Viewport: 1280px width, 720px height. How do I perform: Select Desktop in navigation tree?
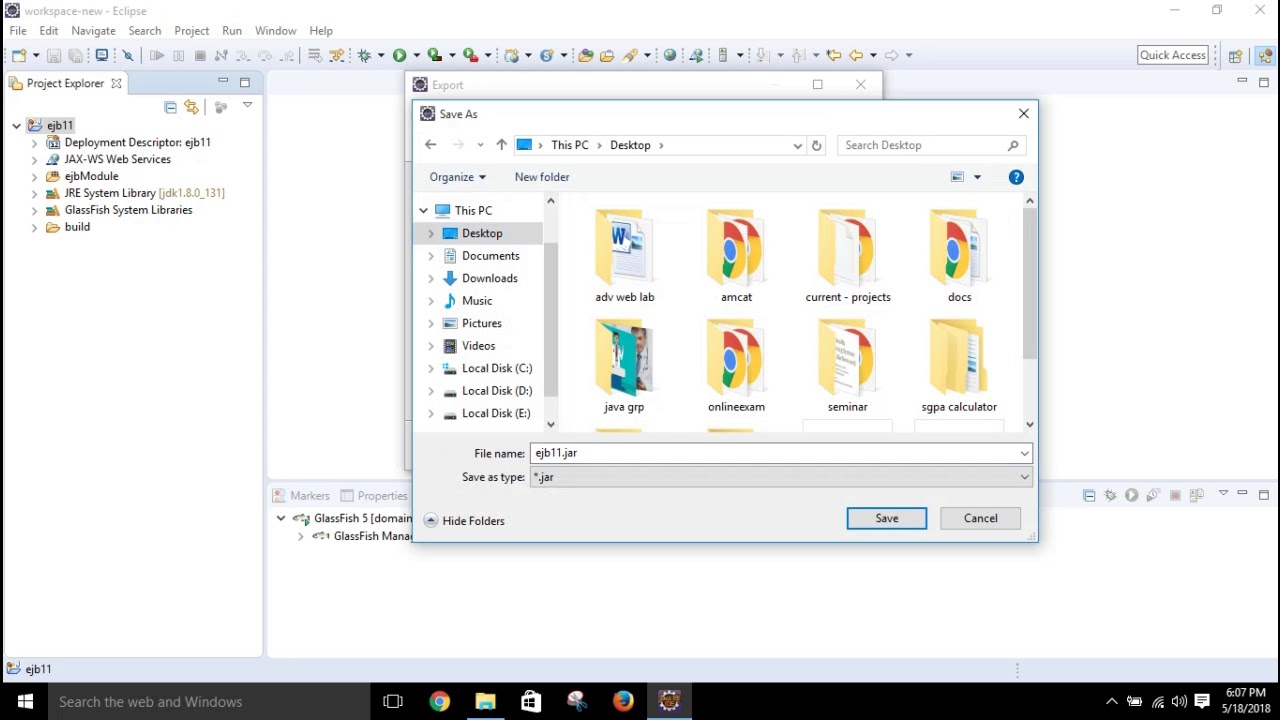482,233
